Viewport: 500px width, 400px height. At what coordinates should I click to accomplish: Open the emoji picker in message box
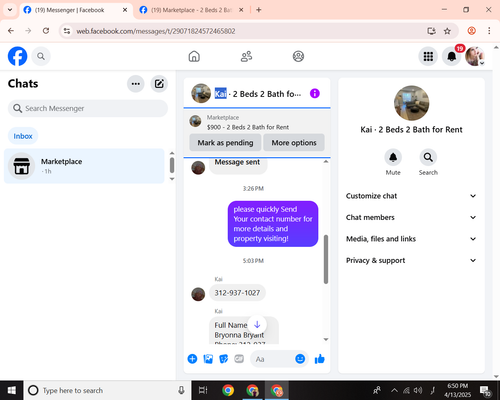coord(300,359)
